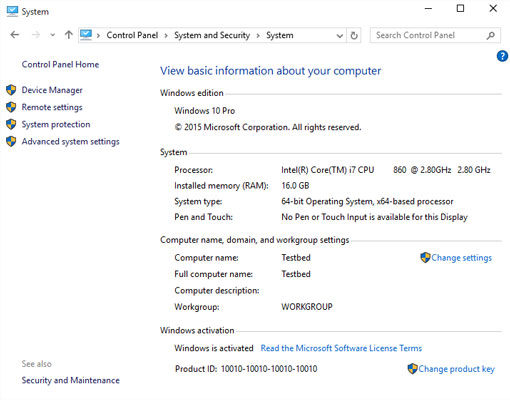This screenshot has width=510, height=400.
Task: Refresh the address bar
Action: (x=354, y=35)
